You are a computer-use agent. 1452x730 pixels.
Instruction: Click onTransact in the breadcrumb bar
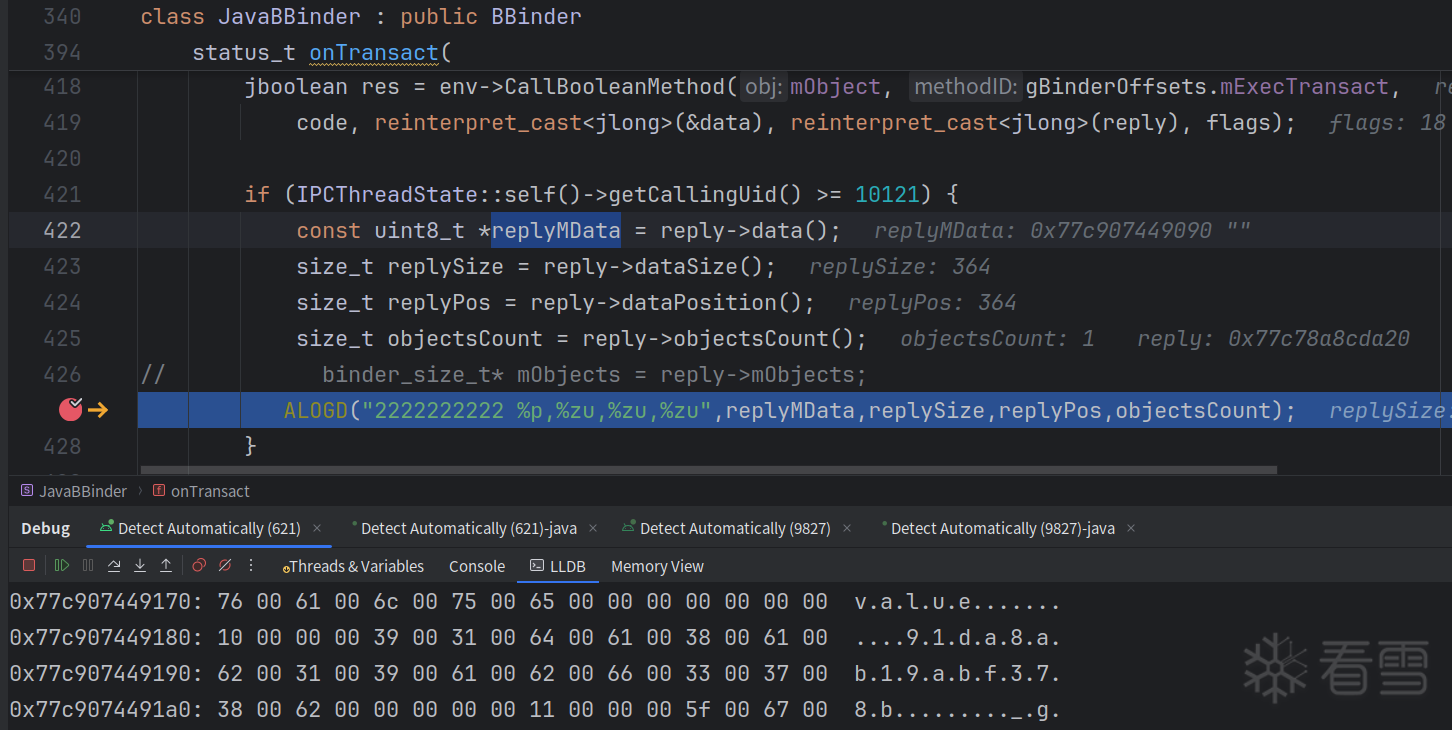click(210, 491)
